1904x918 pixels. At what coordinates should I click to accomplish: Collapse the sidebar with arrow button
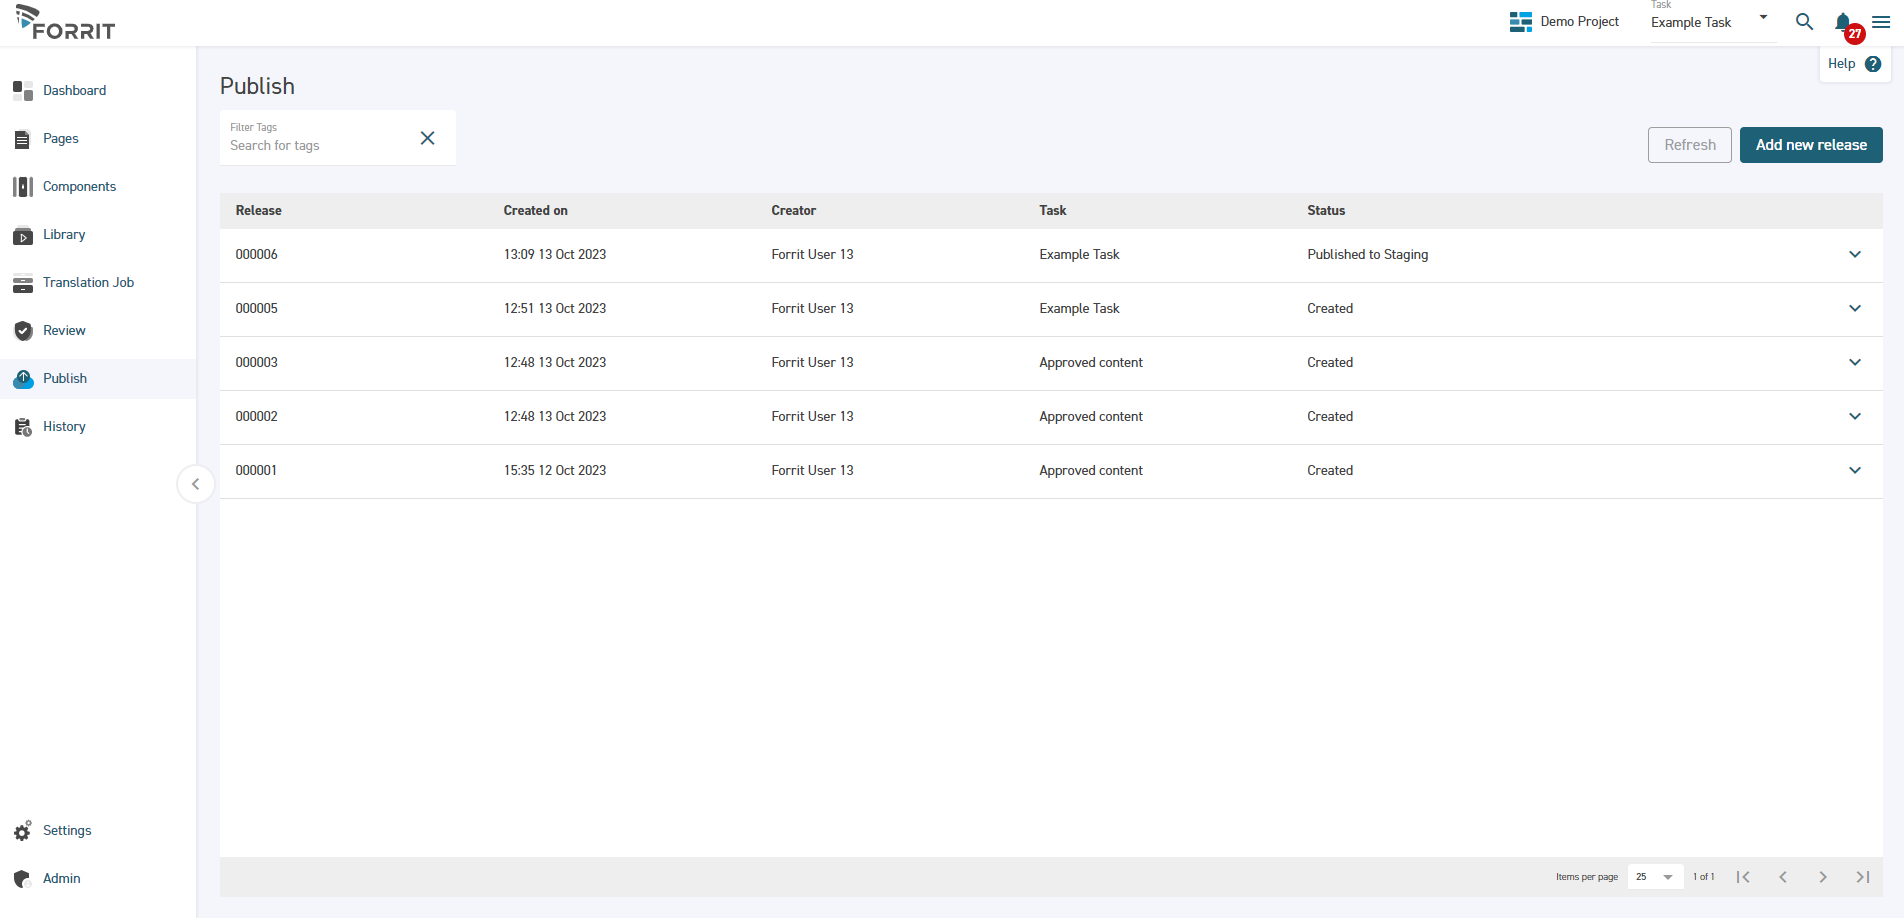195,484
